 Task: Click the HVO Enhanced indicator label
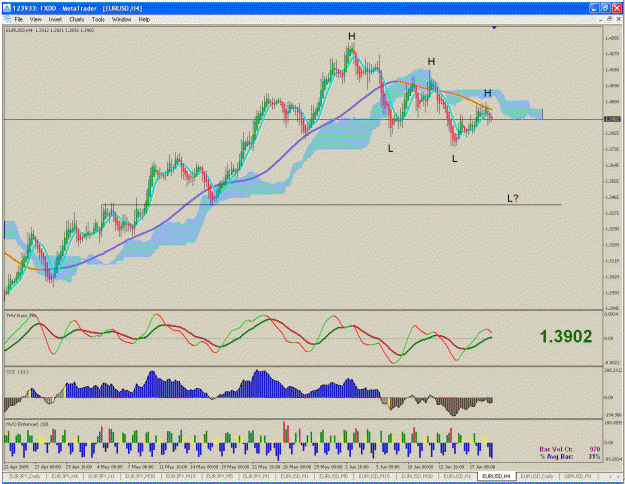pos(27,424)
